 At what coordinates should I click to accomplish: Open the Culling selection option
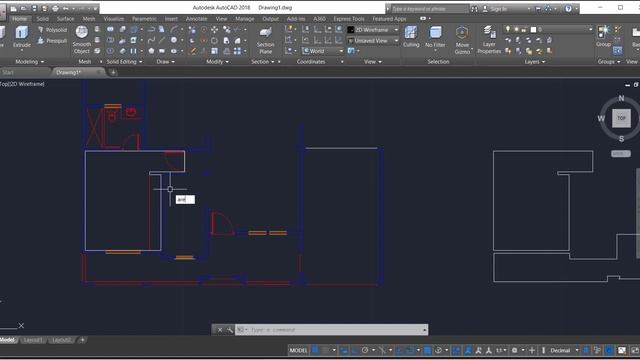[411, 37]
